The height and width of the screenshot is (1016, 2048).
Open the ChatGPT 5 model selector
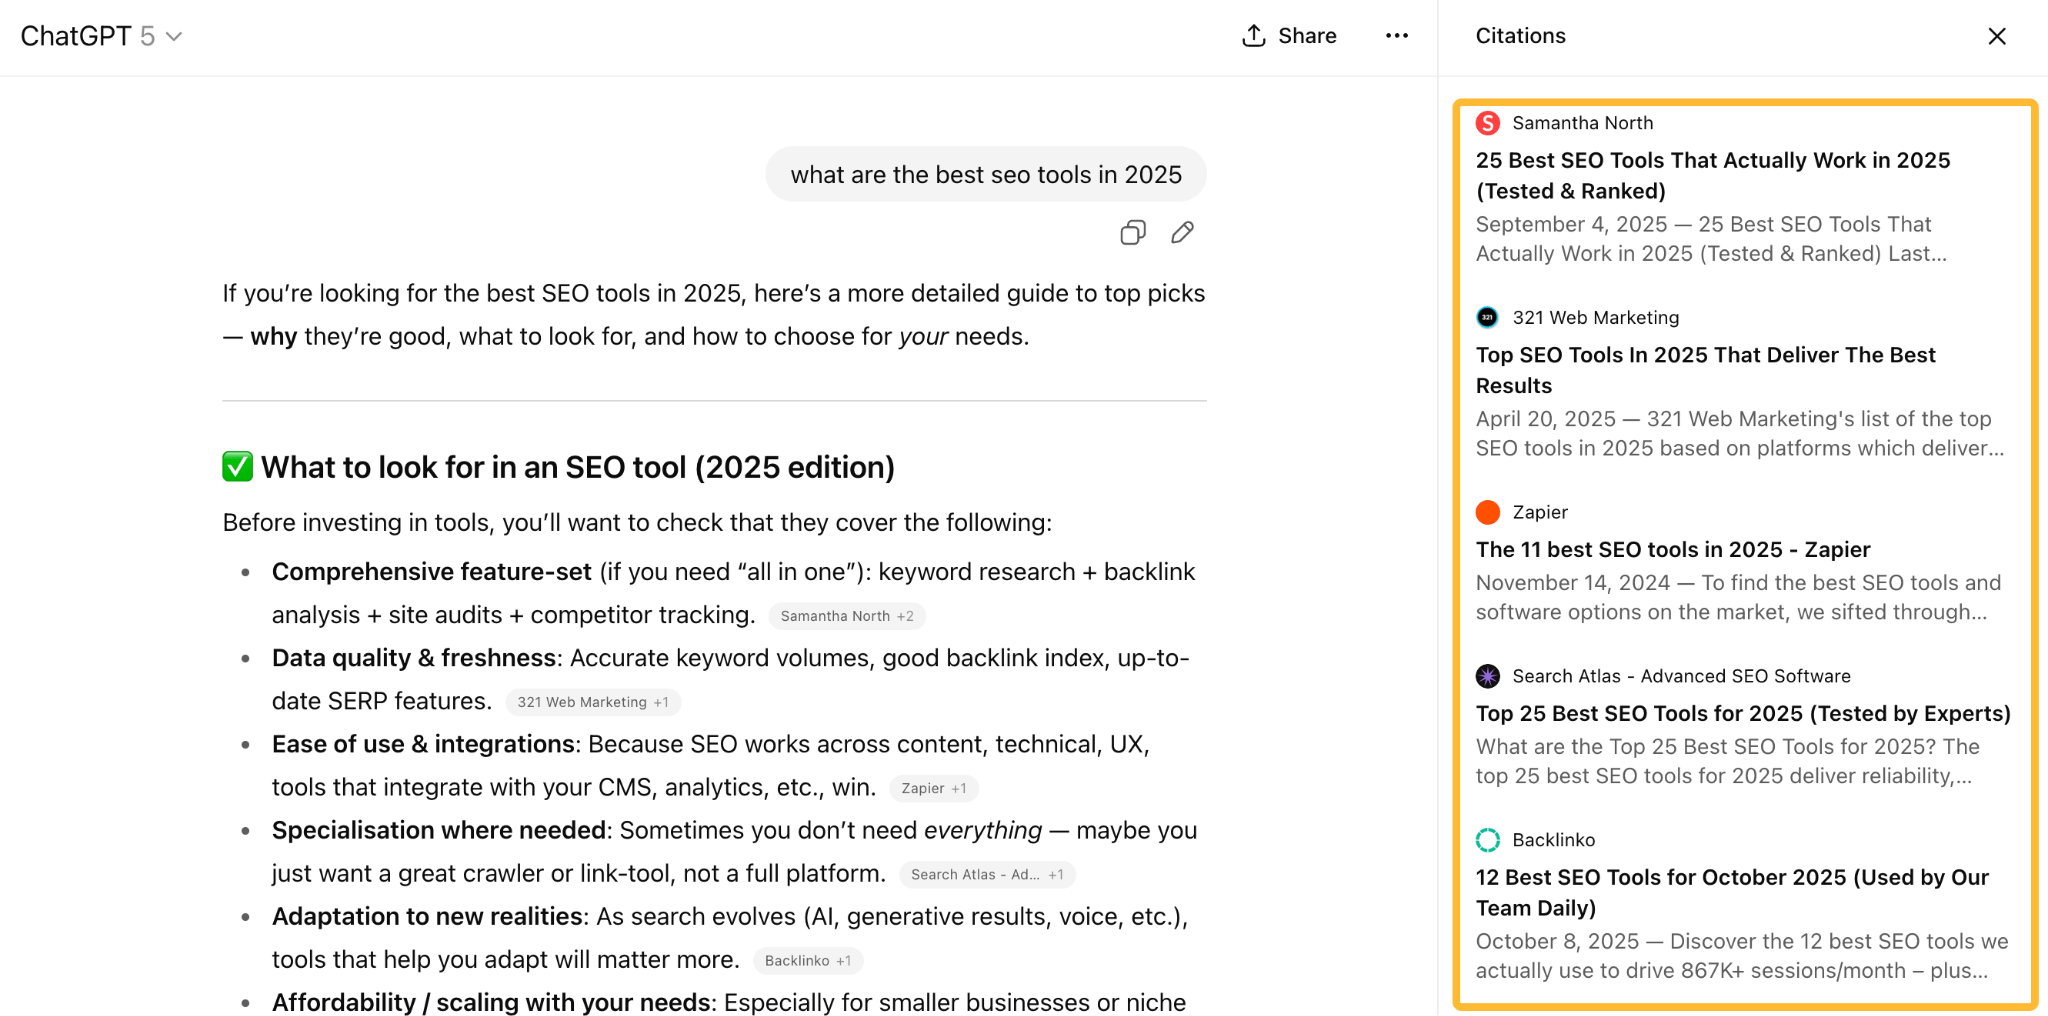101,36
